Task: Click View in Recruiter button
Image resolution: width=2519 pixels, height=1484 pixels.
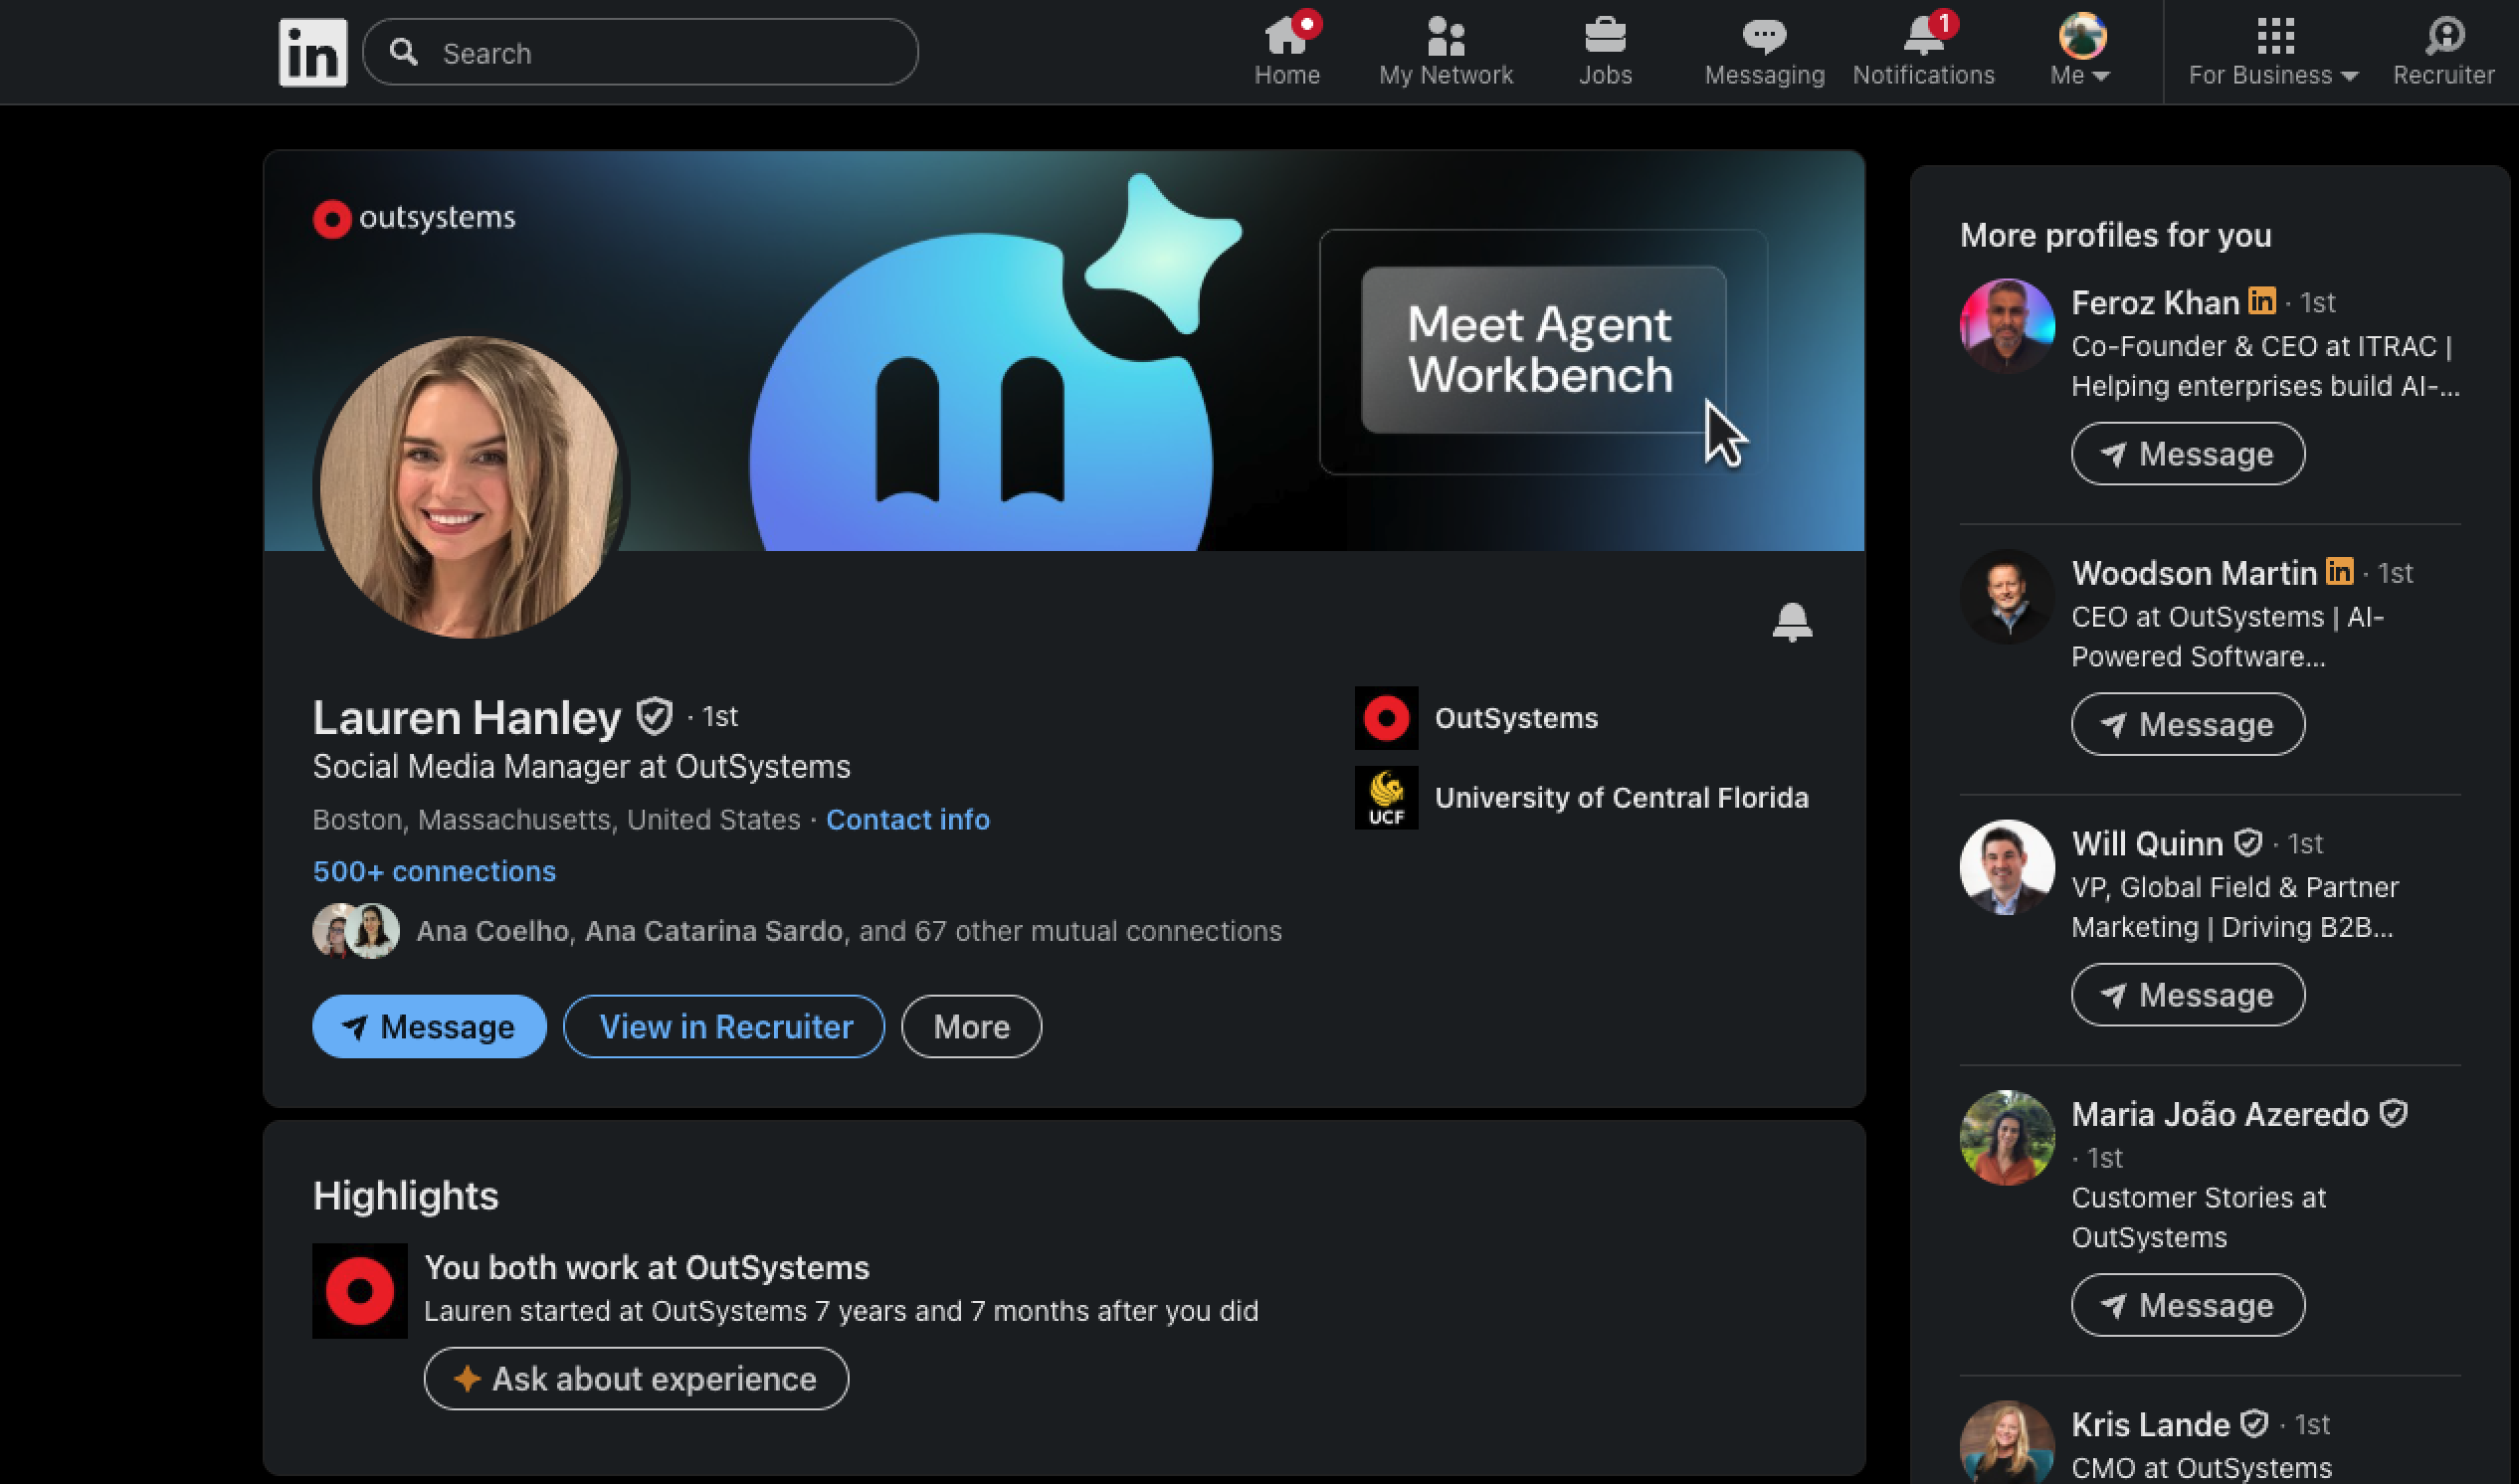Action: [724, 1027]
